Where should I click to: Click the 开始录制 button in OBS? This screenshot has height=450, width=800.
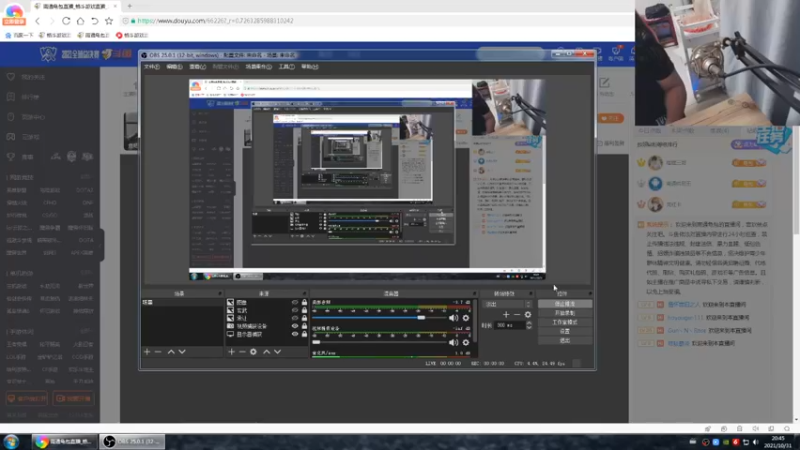[x=565, y=313]
